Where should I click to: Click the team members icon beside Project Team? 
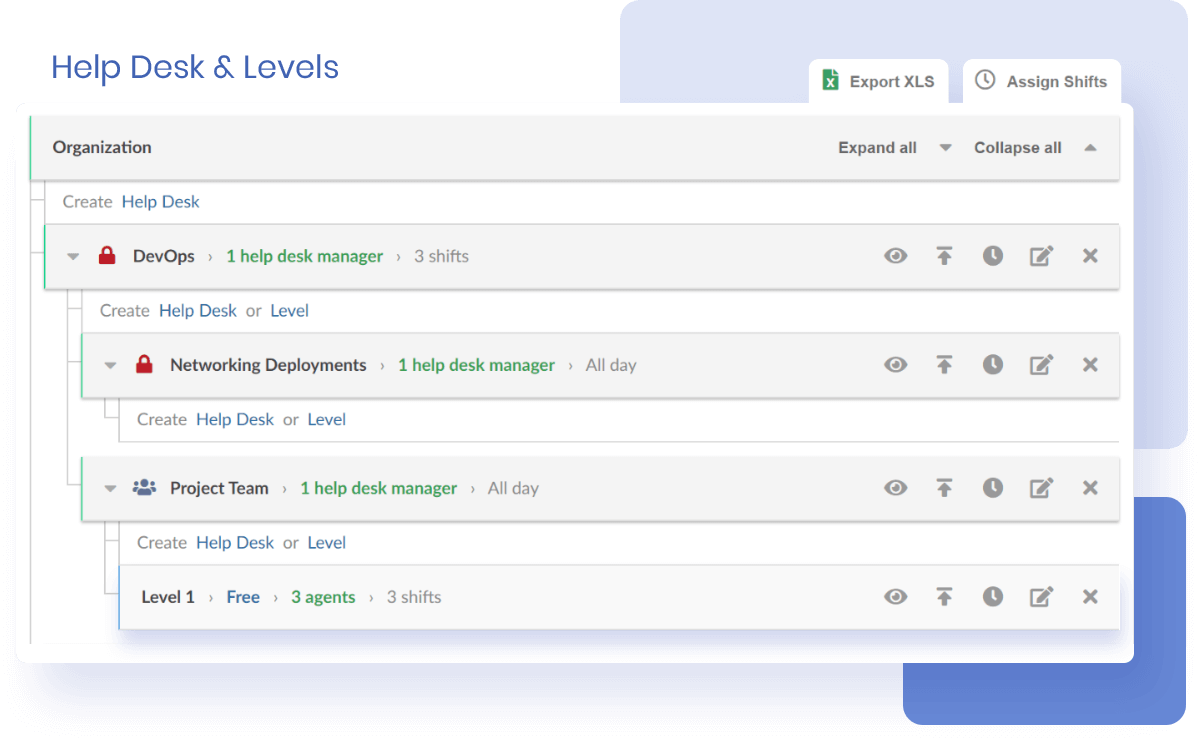click(x=144, y=487)
